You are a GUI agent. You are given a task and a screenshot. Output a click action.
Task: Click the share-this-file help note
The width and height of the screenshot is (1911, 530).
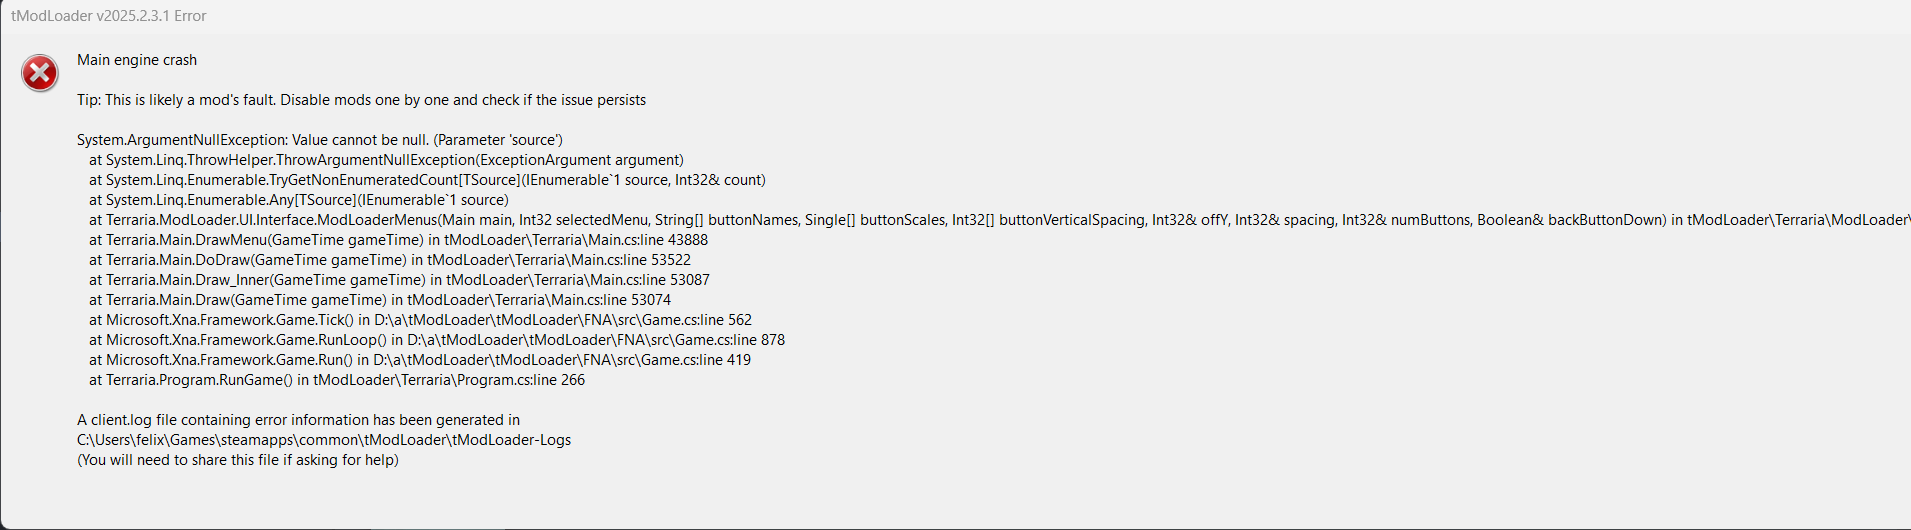coord(238,460)
